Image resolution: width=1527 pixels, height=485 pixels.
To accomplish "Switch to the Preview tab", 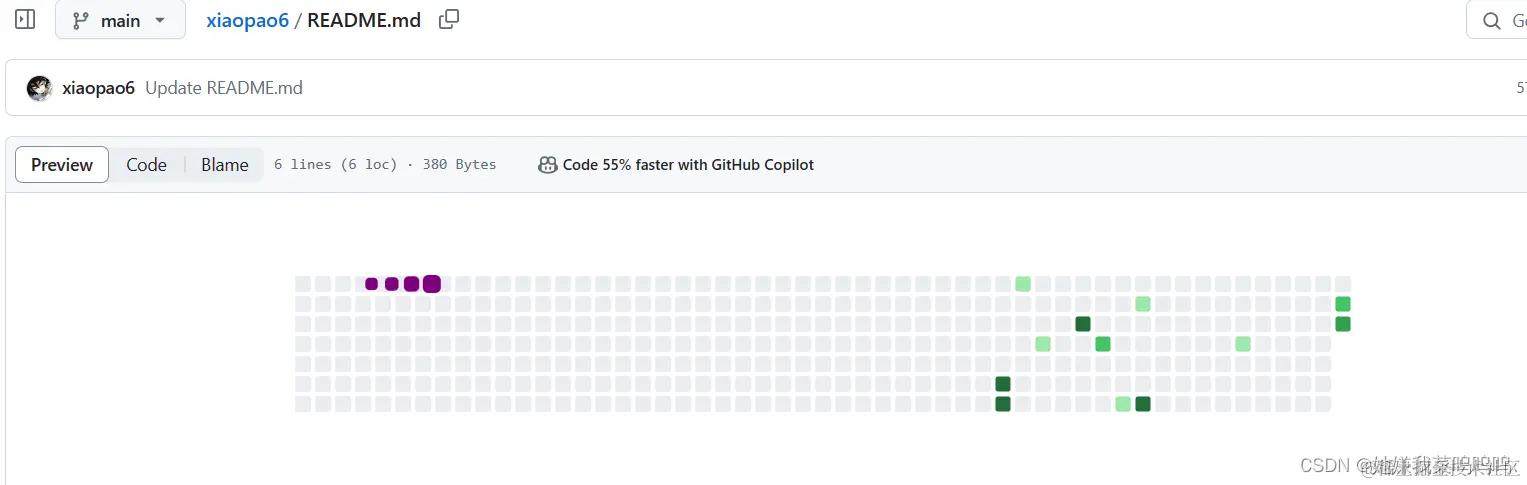I will 62,165.
